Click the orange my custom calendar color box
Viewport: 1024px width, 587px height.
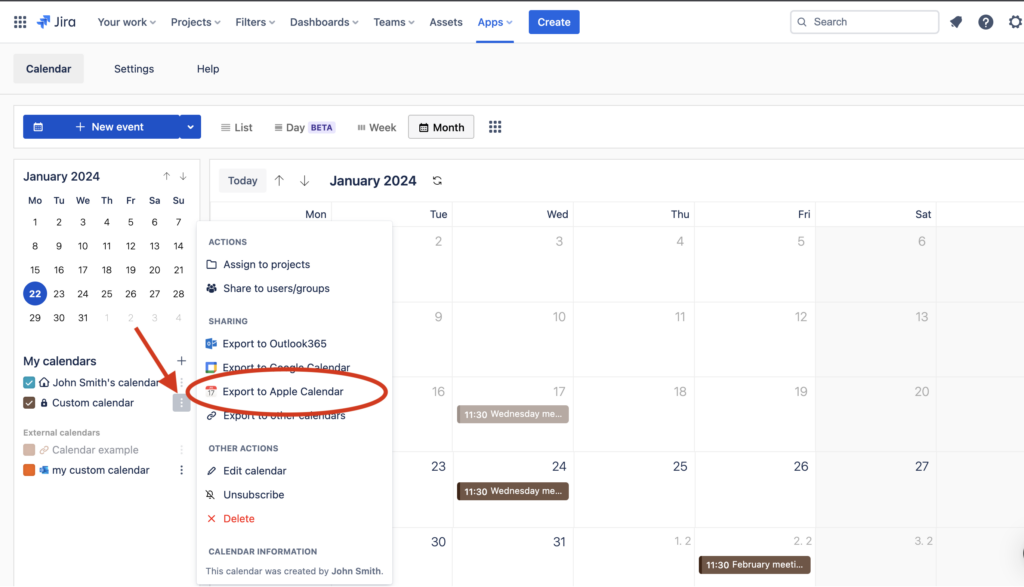[29, 470]
